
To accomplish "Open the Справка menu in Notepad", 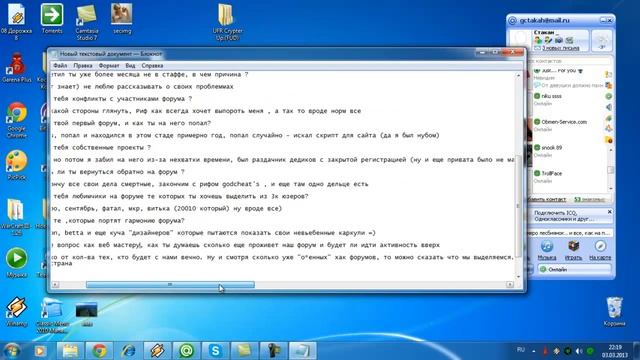I will point(152,65).
